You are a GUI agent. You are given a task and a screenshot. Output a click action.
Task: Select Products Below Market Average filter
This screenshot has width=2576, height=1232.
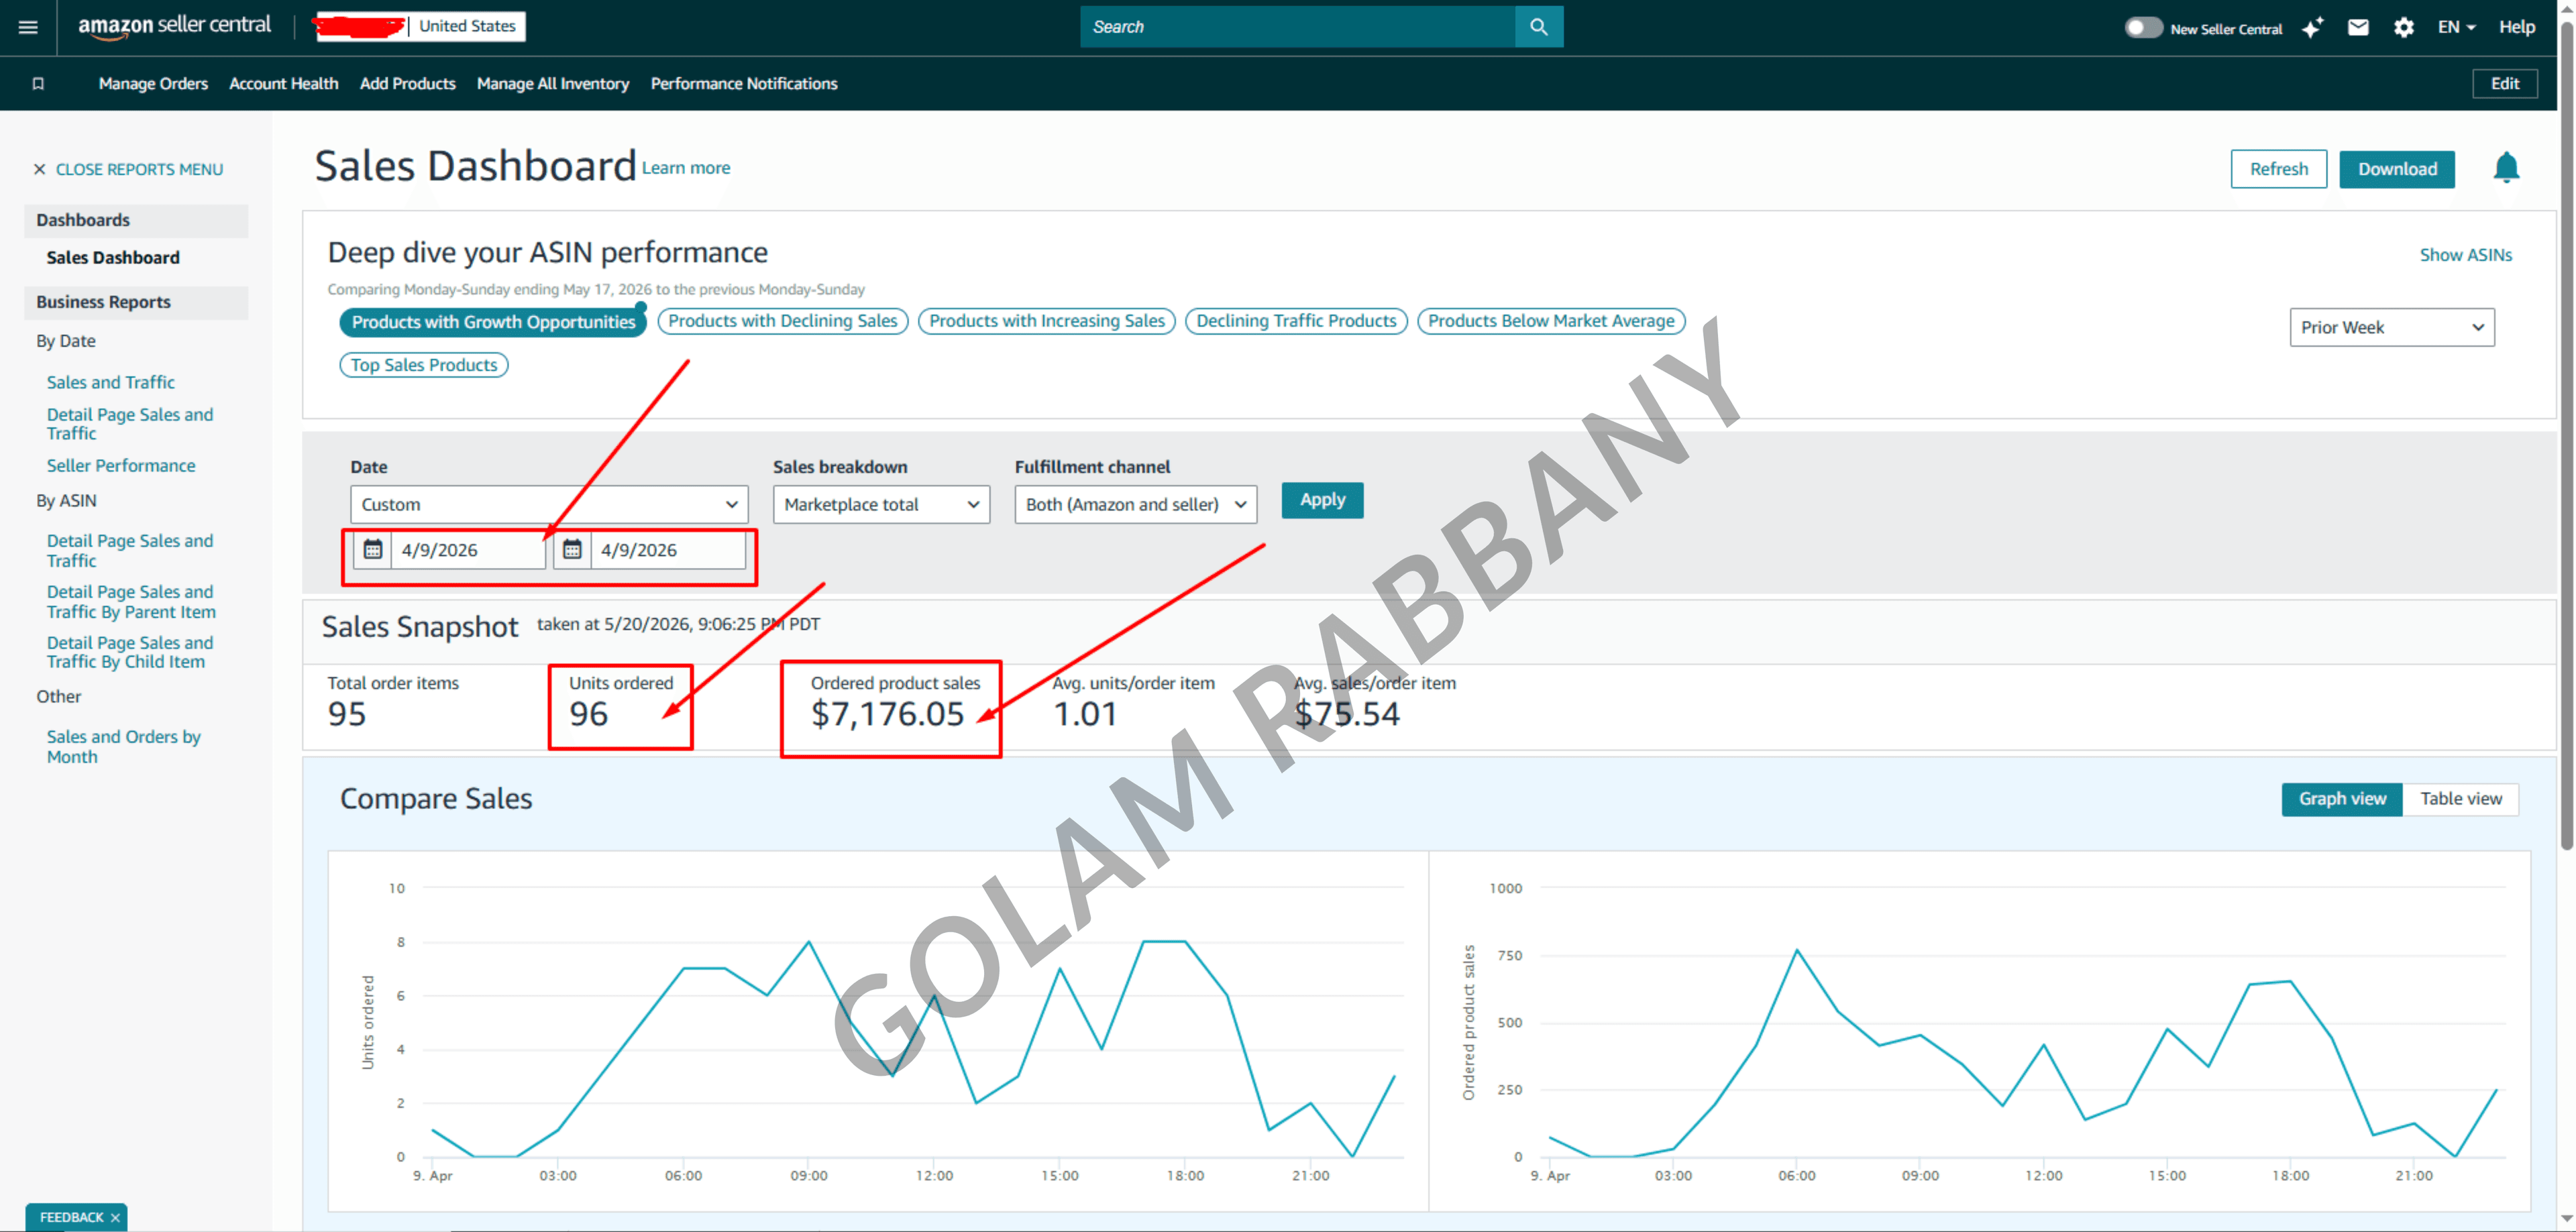point(1551,321)
